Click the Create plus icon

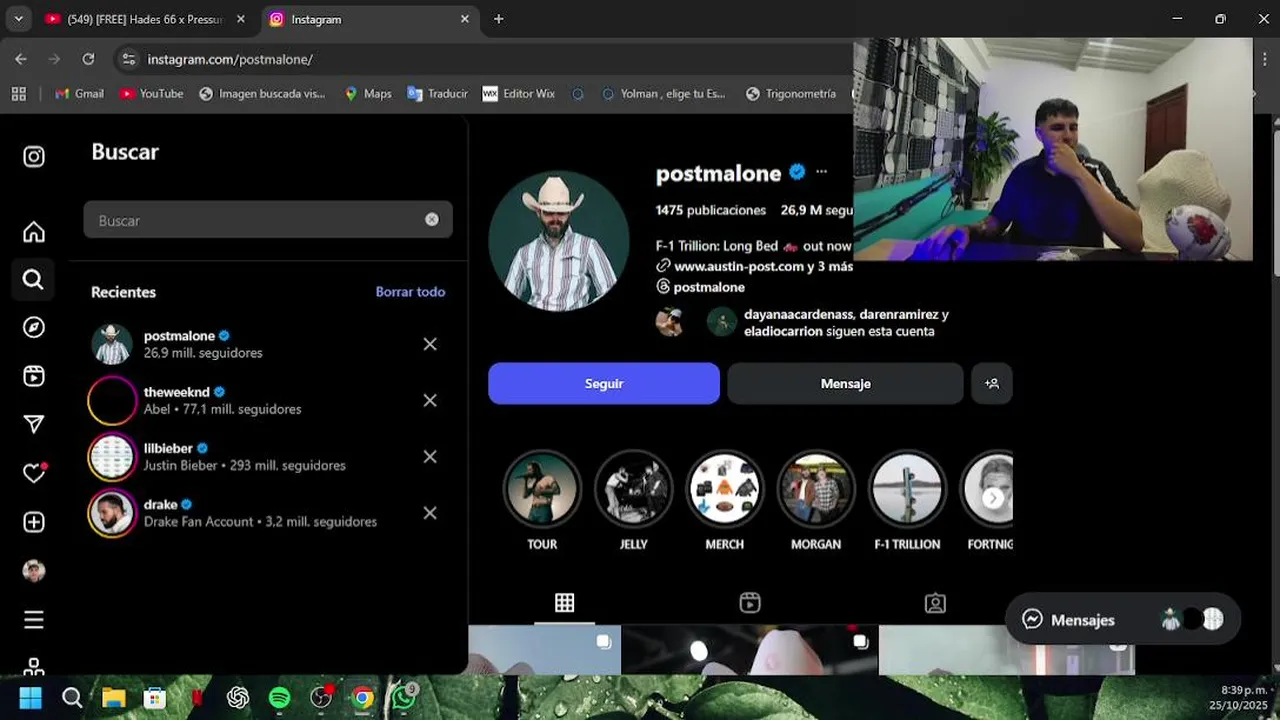pyautogui.click(x=34, y=522)
